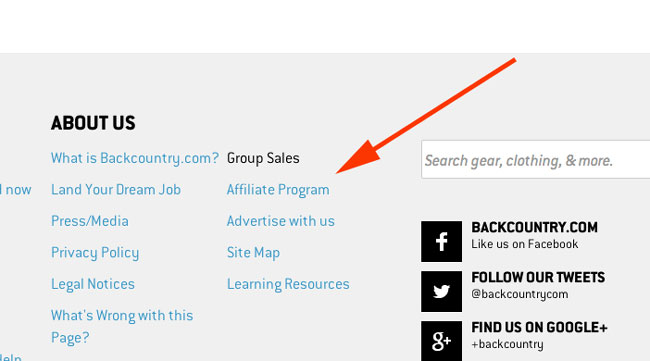
Task: View the Legal Notices link
Action: [93, 284]
